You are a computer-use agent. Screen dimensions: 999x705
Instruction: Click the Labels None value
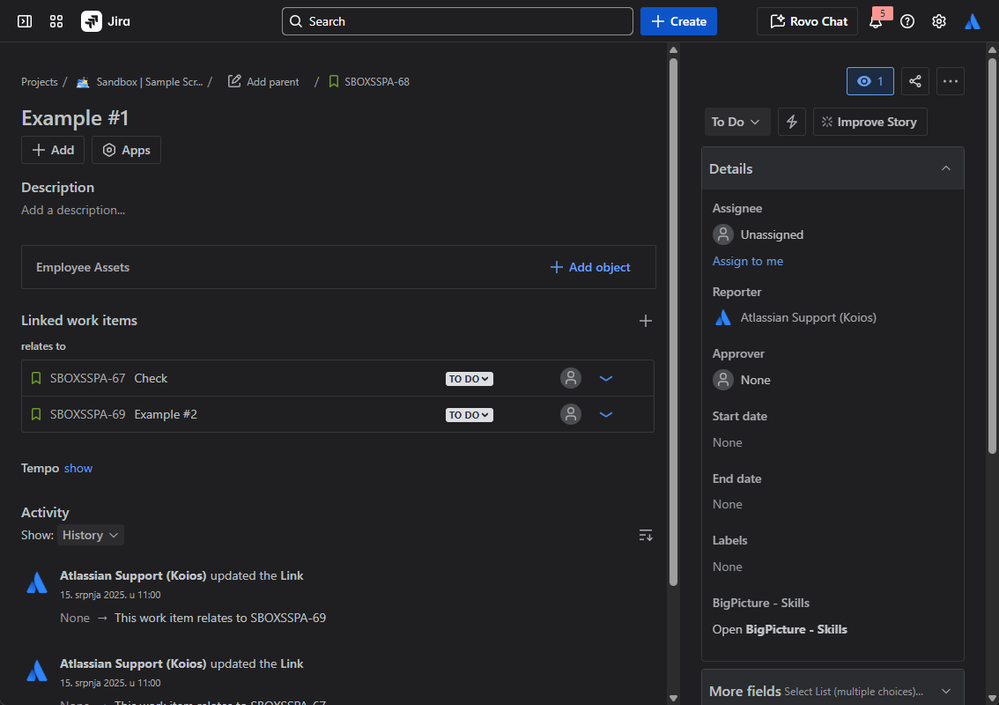click(727, 567)
